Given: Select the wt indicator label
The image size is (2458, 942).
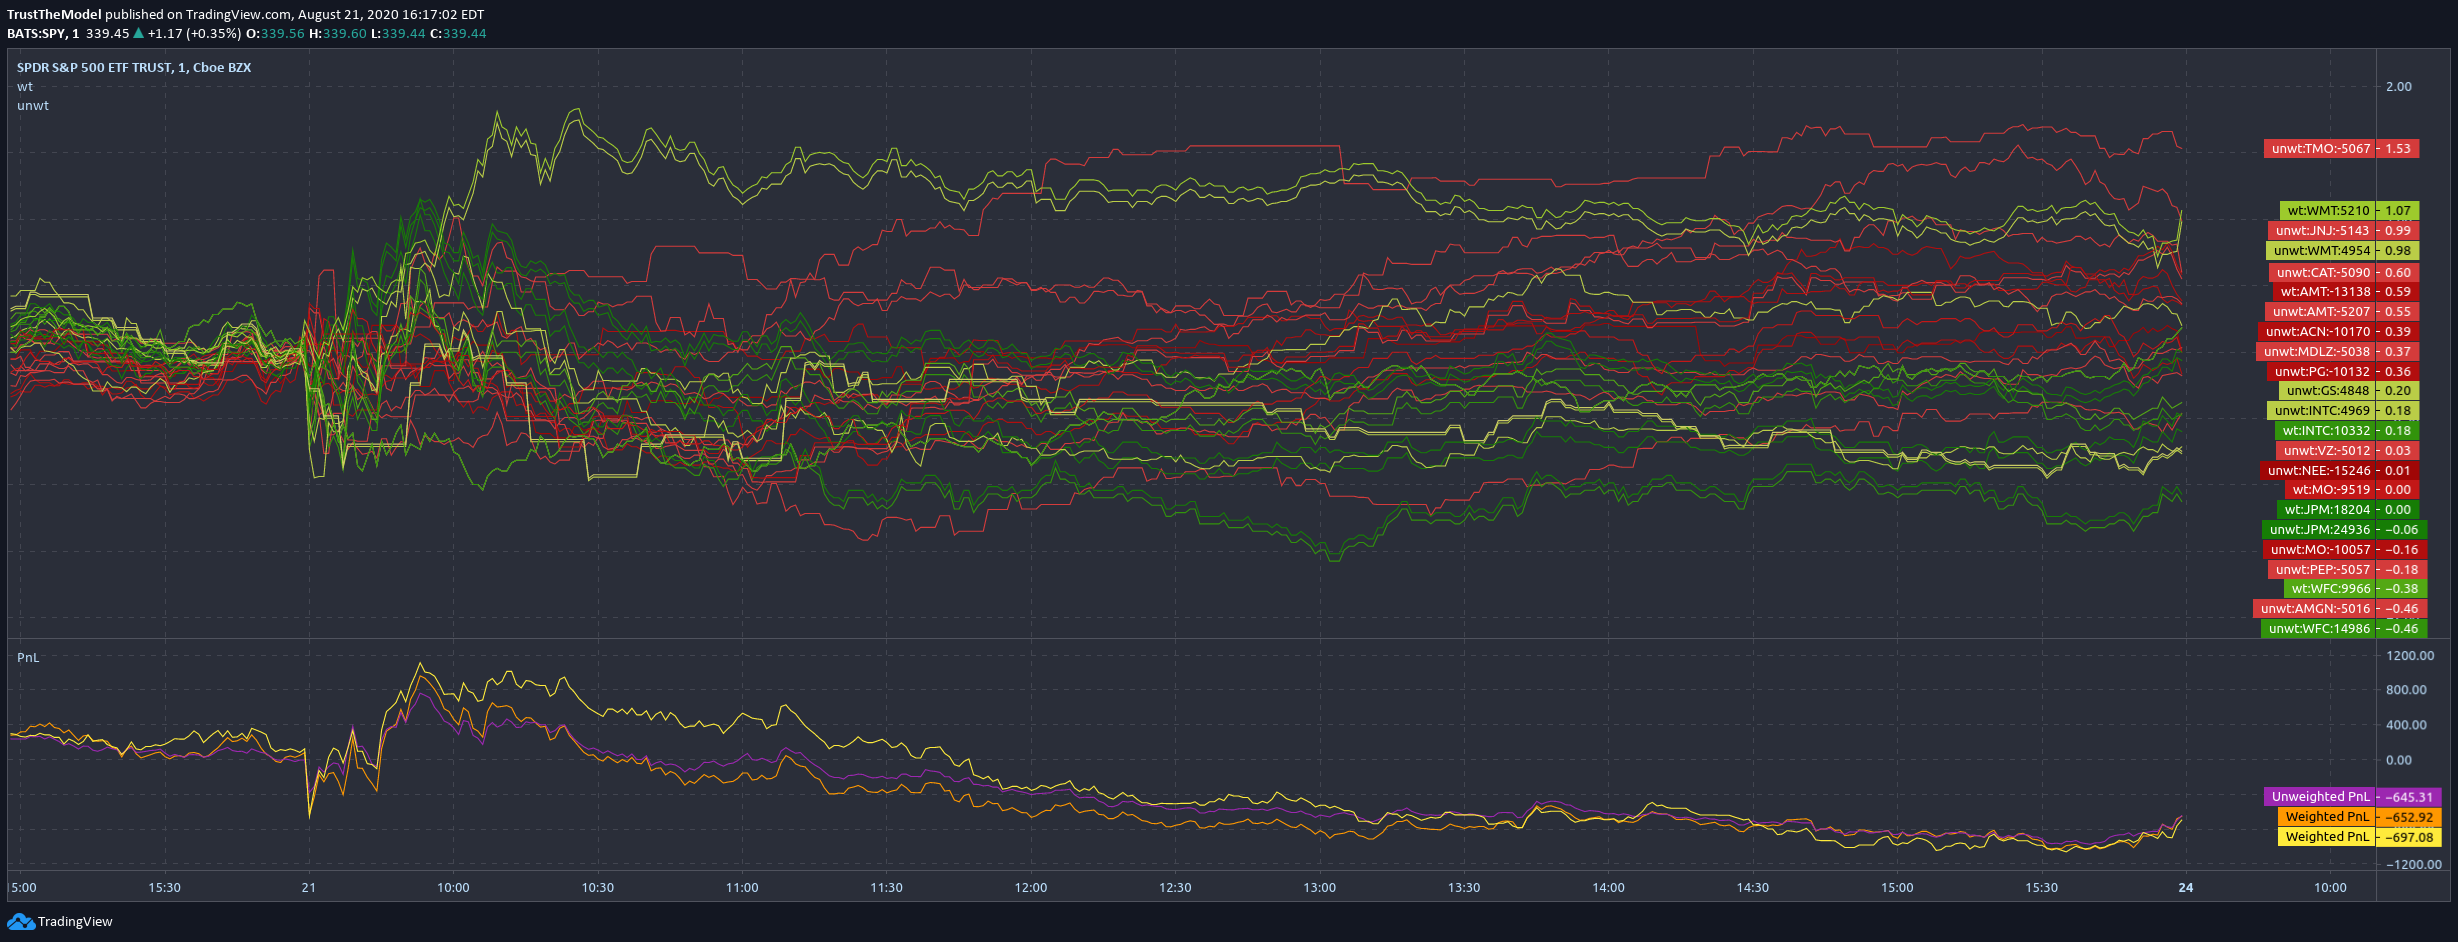Looking at the screenshot, I should click(x=25, y=87).
